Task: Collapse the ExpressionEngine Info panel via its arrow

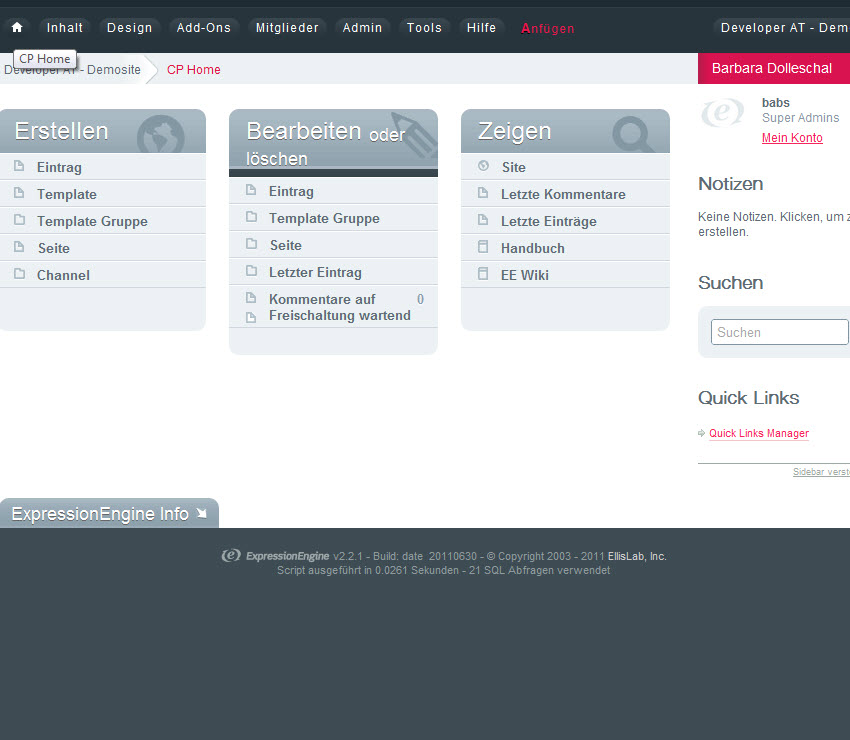Action: [203, 513]
